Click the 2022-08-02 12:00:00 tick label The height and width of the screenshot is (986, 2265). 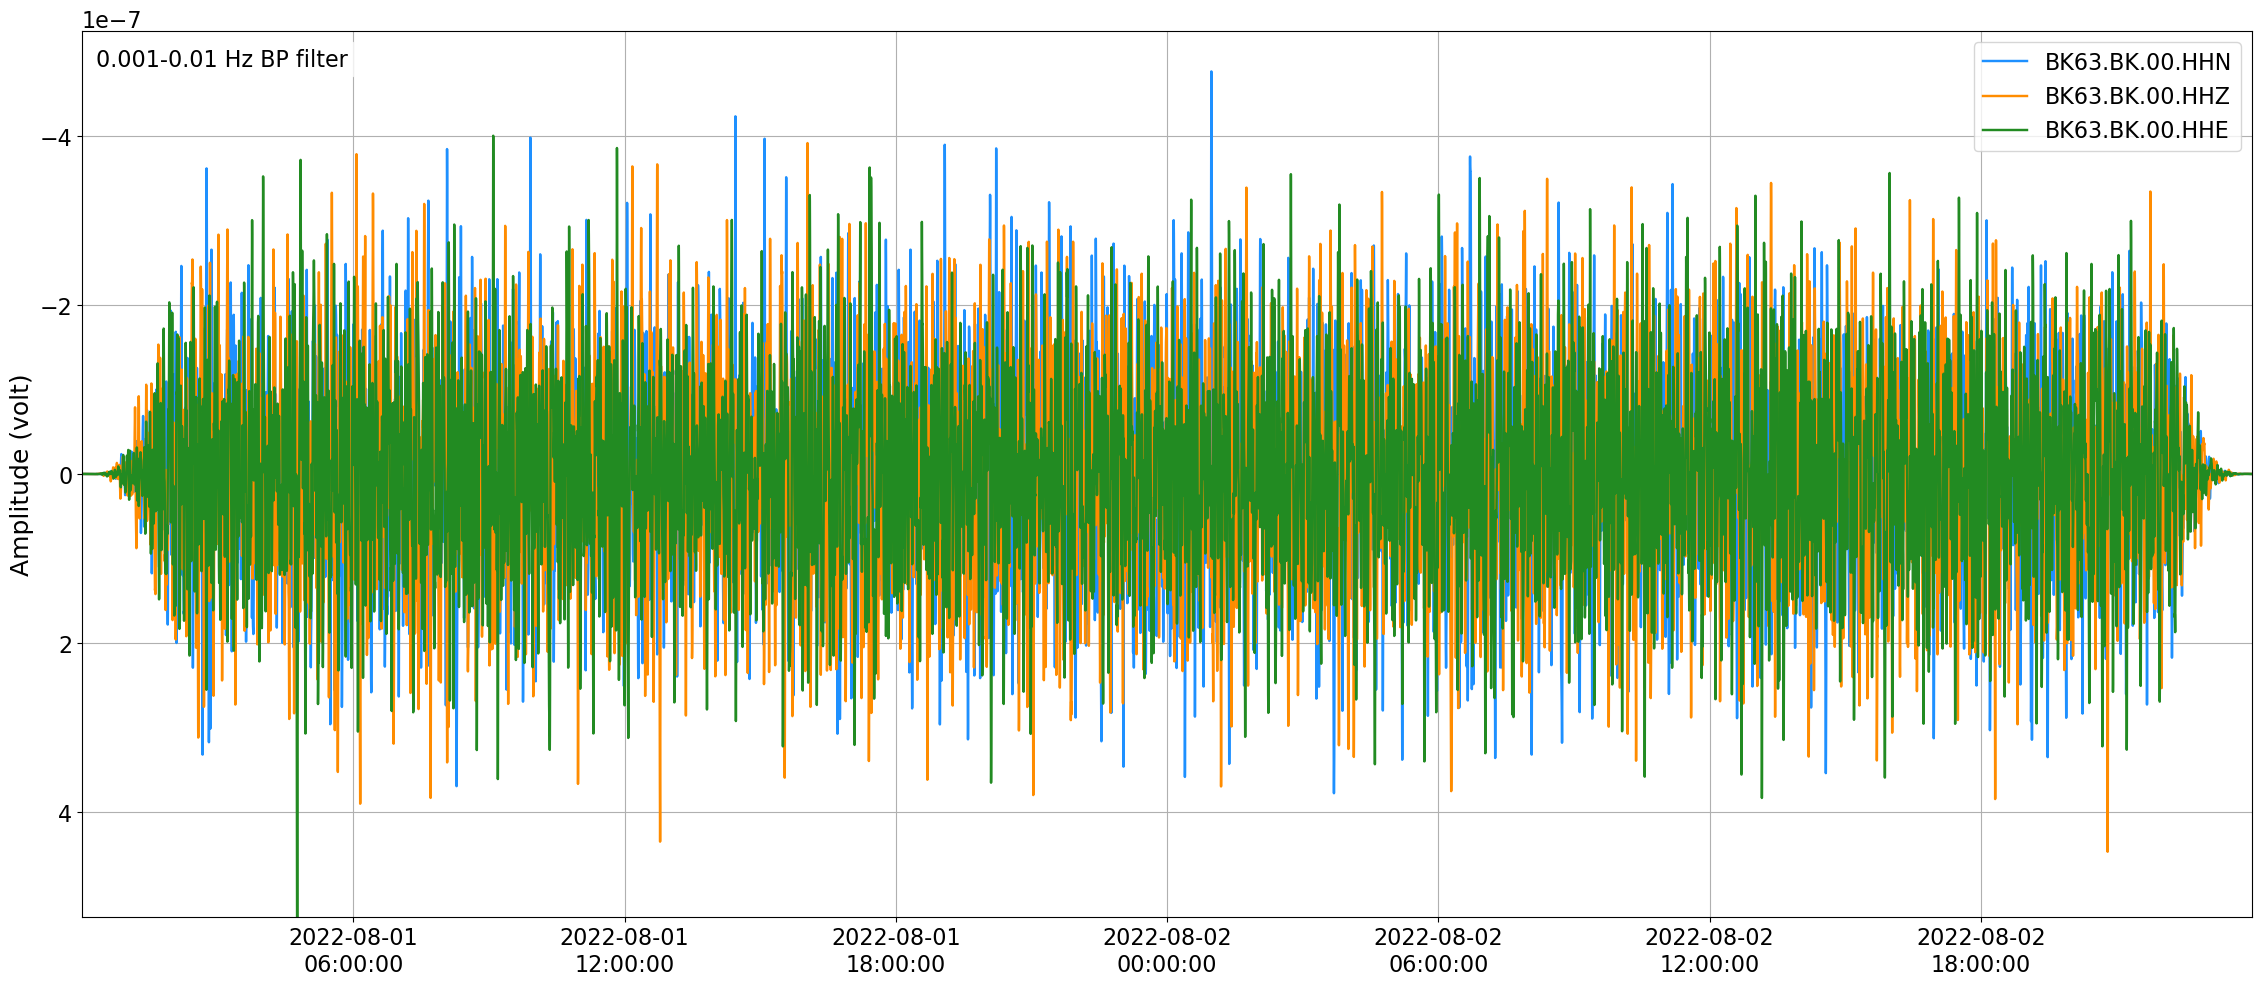pyautogui.click(x=1709, y=951)
